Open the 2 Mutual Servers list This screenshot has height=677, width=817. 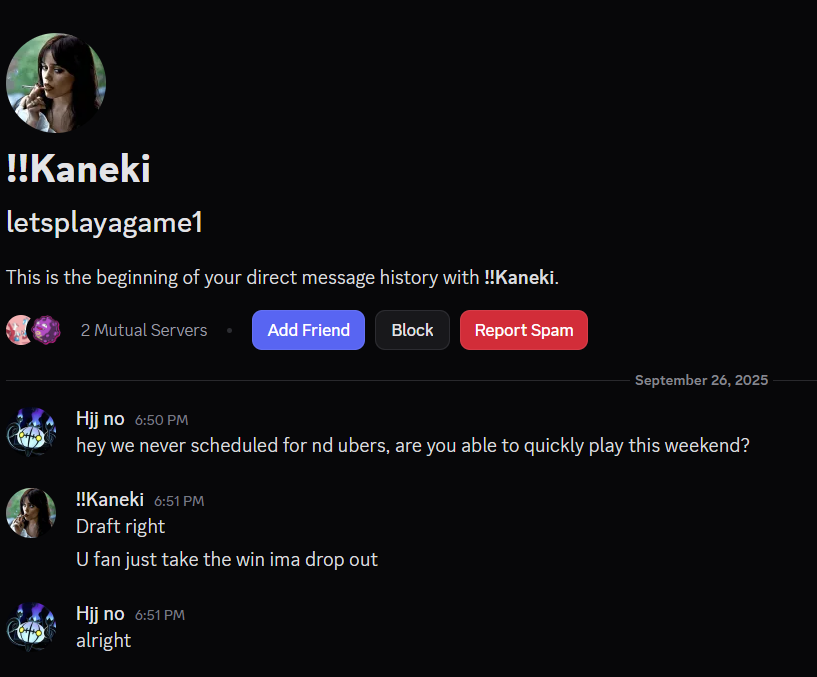[x=144, y=330]
